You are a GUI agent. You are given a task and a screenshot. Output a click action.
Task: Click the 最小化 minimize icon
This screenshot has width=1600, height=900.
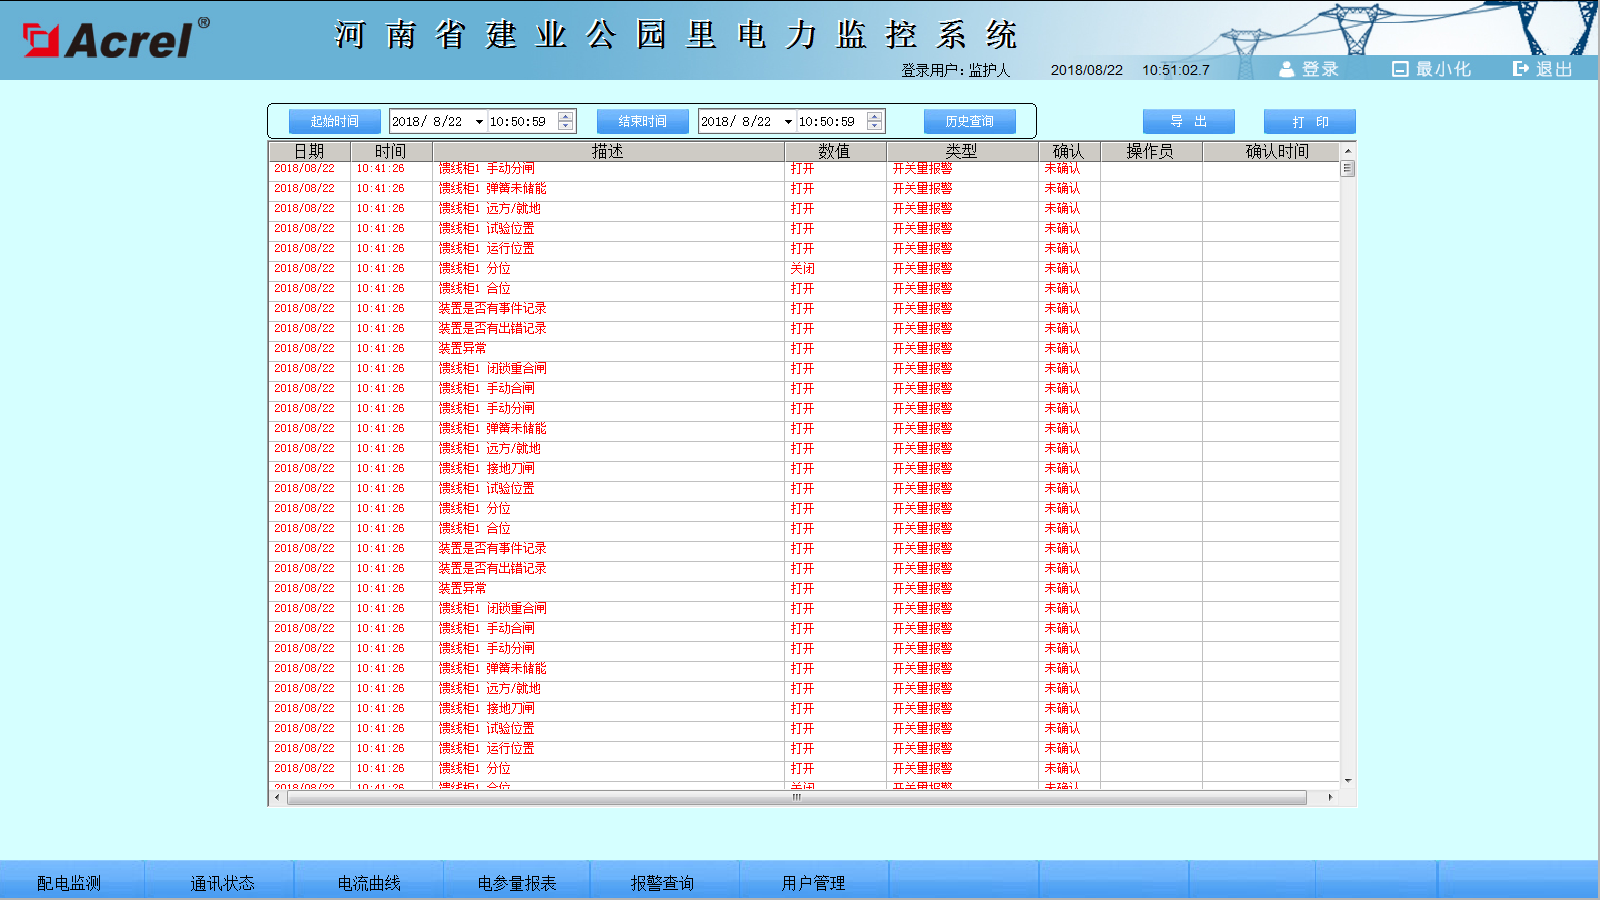point(1400,69)
